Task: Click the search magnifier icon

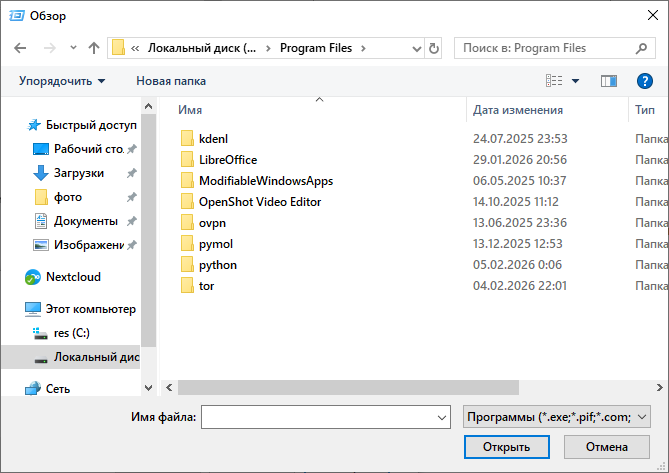Action: tap(639, 48)
